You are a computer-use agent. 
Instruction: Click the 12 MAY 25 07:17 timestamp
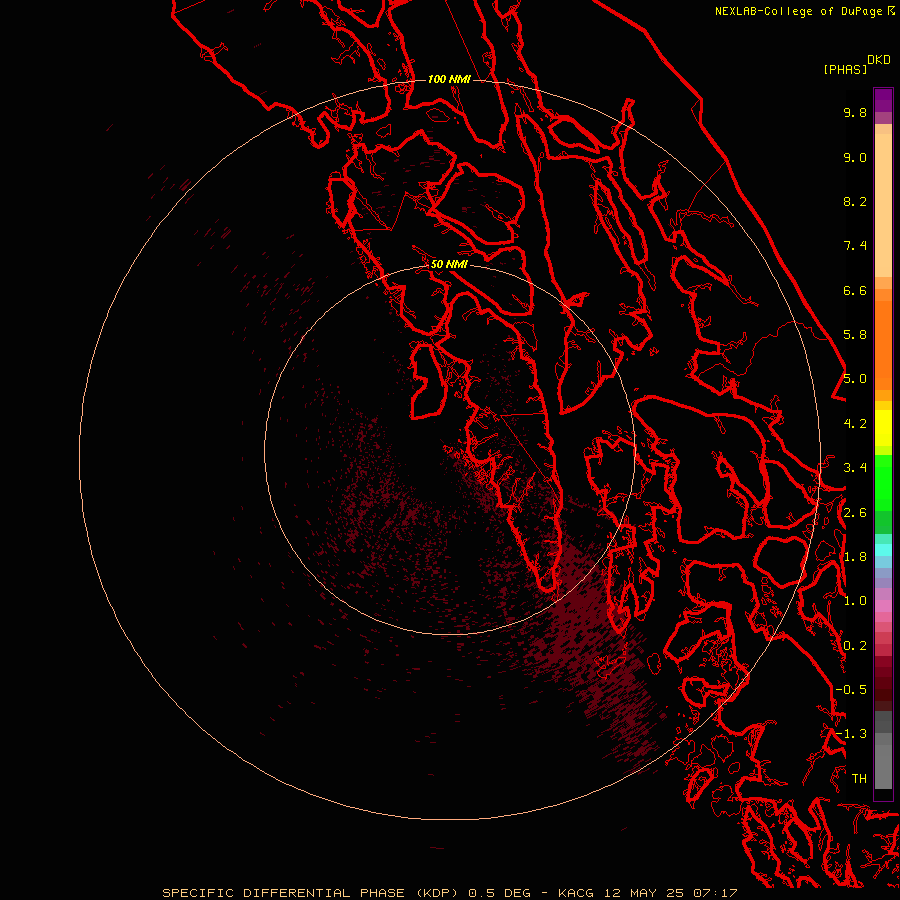[x=670, y=893]
